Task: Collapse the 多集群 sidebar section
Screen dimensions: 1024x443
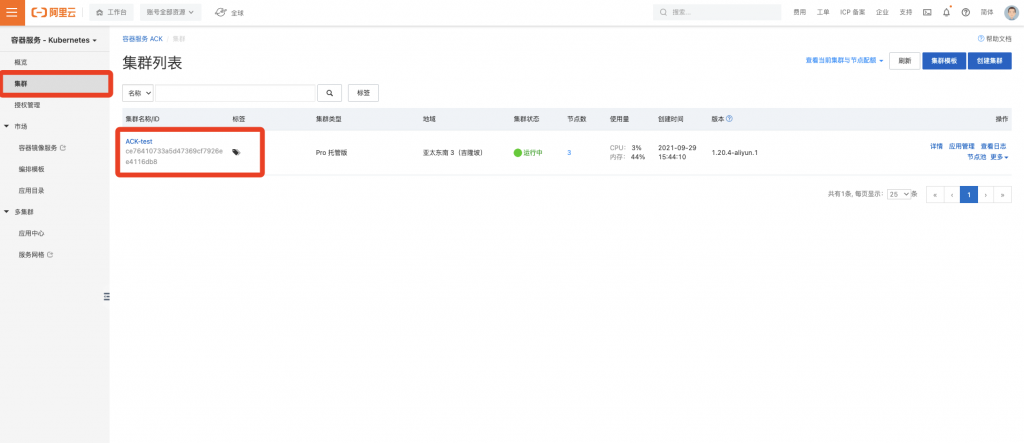Action: click(x=7, y=212)
